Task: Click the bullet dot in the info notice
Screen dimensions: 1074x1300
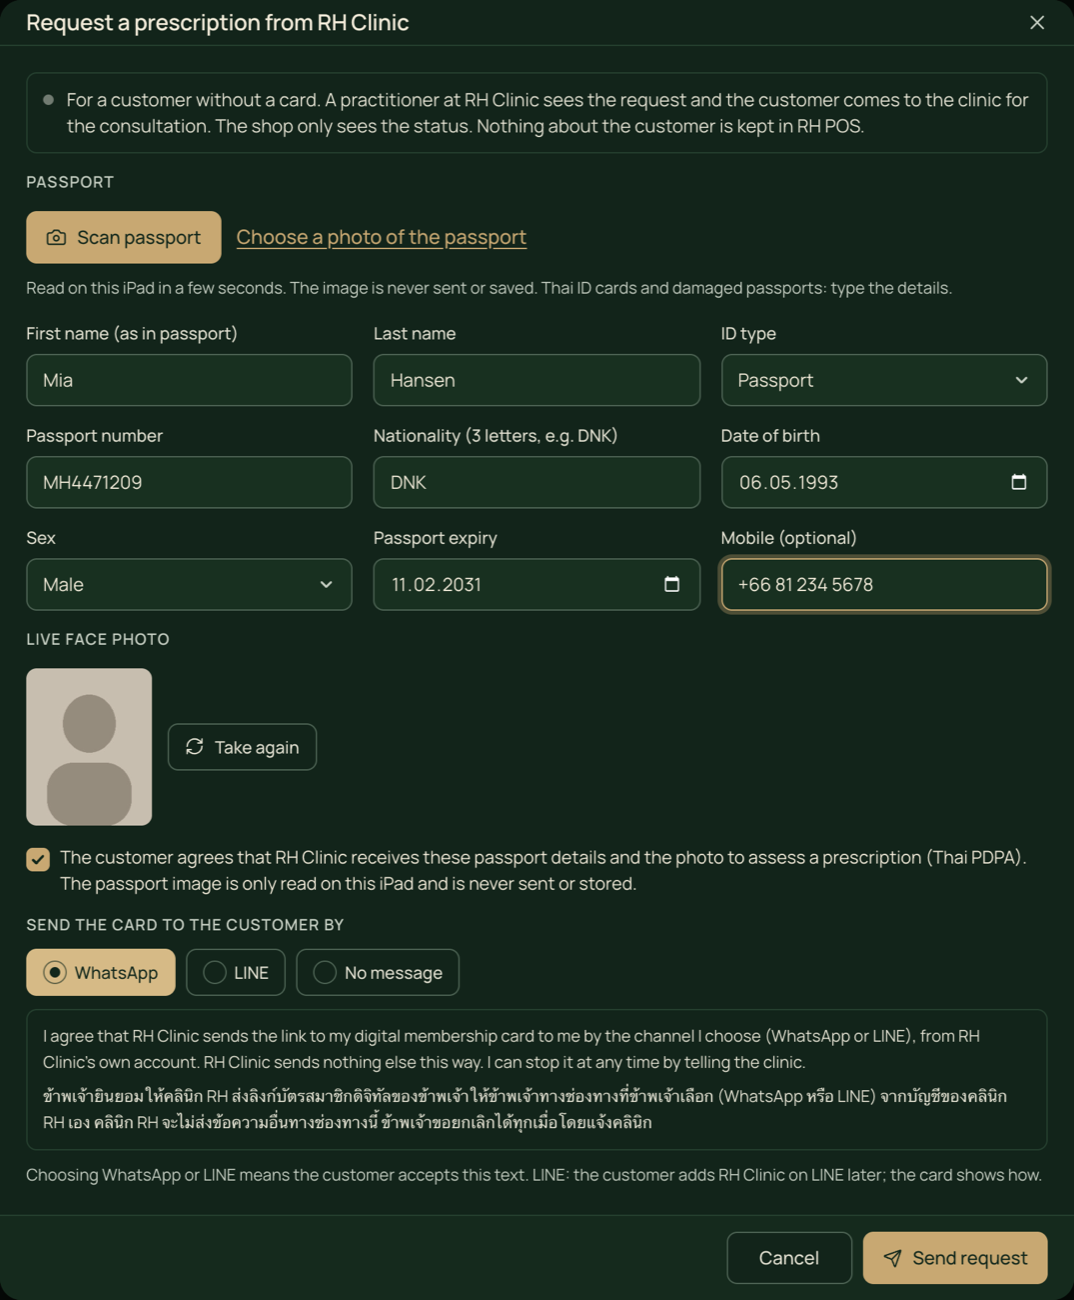Action: [x=48, y=100]
